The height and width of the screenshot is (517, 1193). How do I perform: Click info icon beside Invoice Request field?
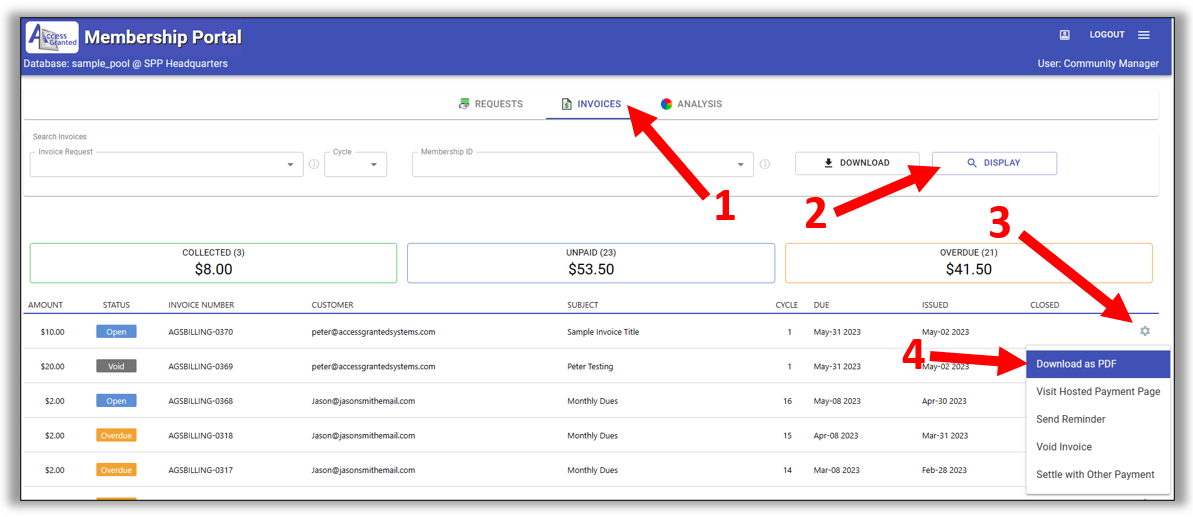(314, 165)
